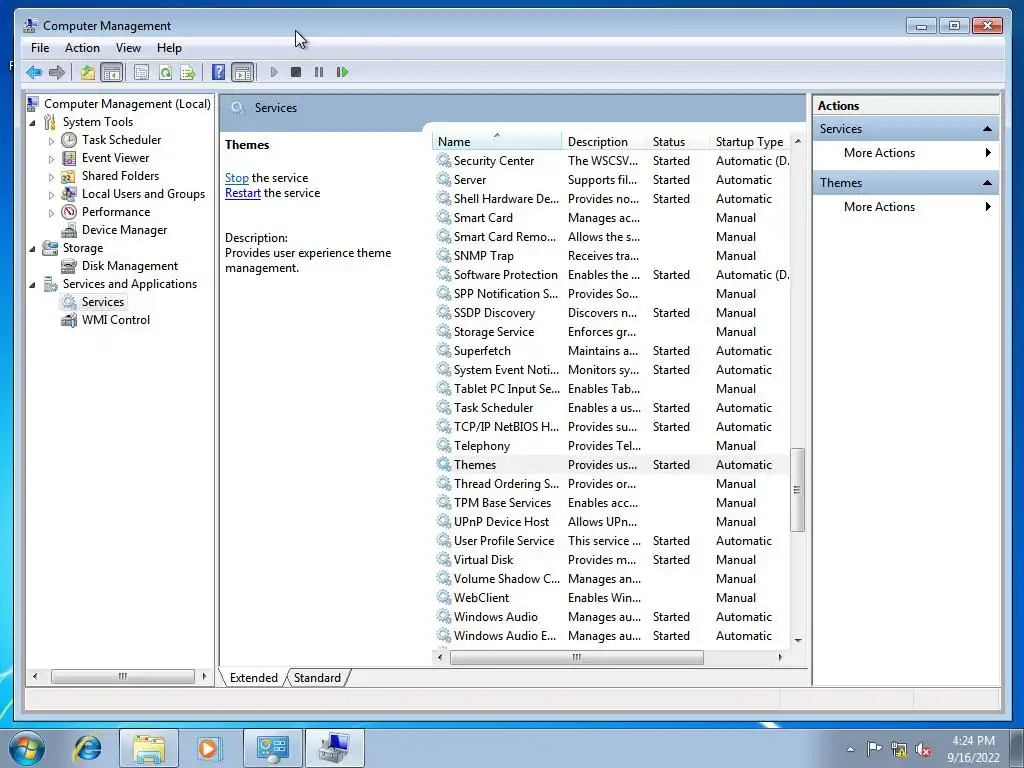Click the Restart the service link

click(243, 193)
